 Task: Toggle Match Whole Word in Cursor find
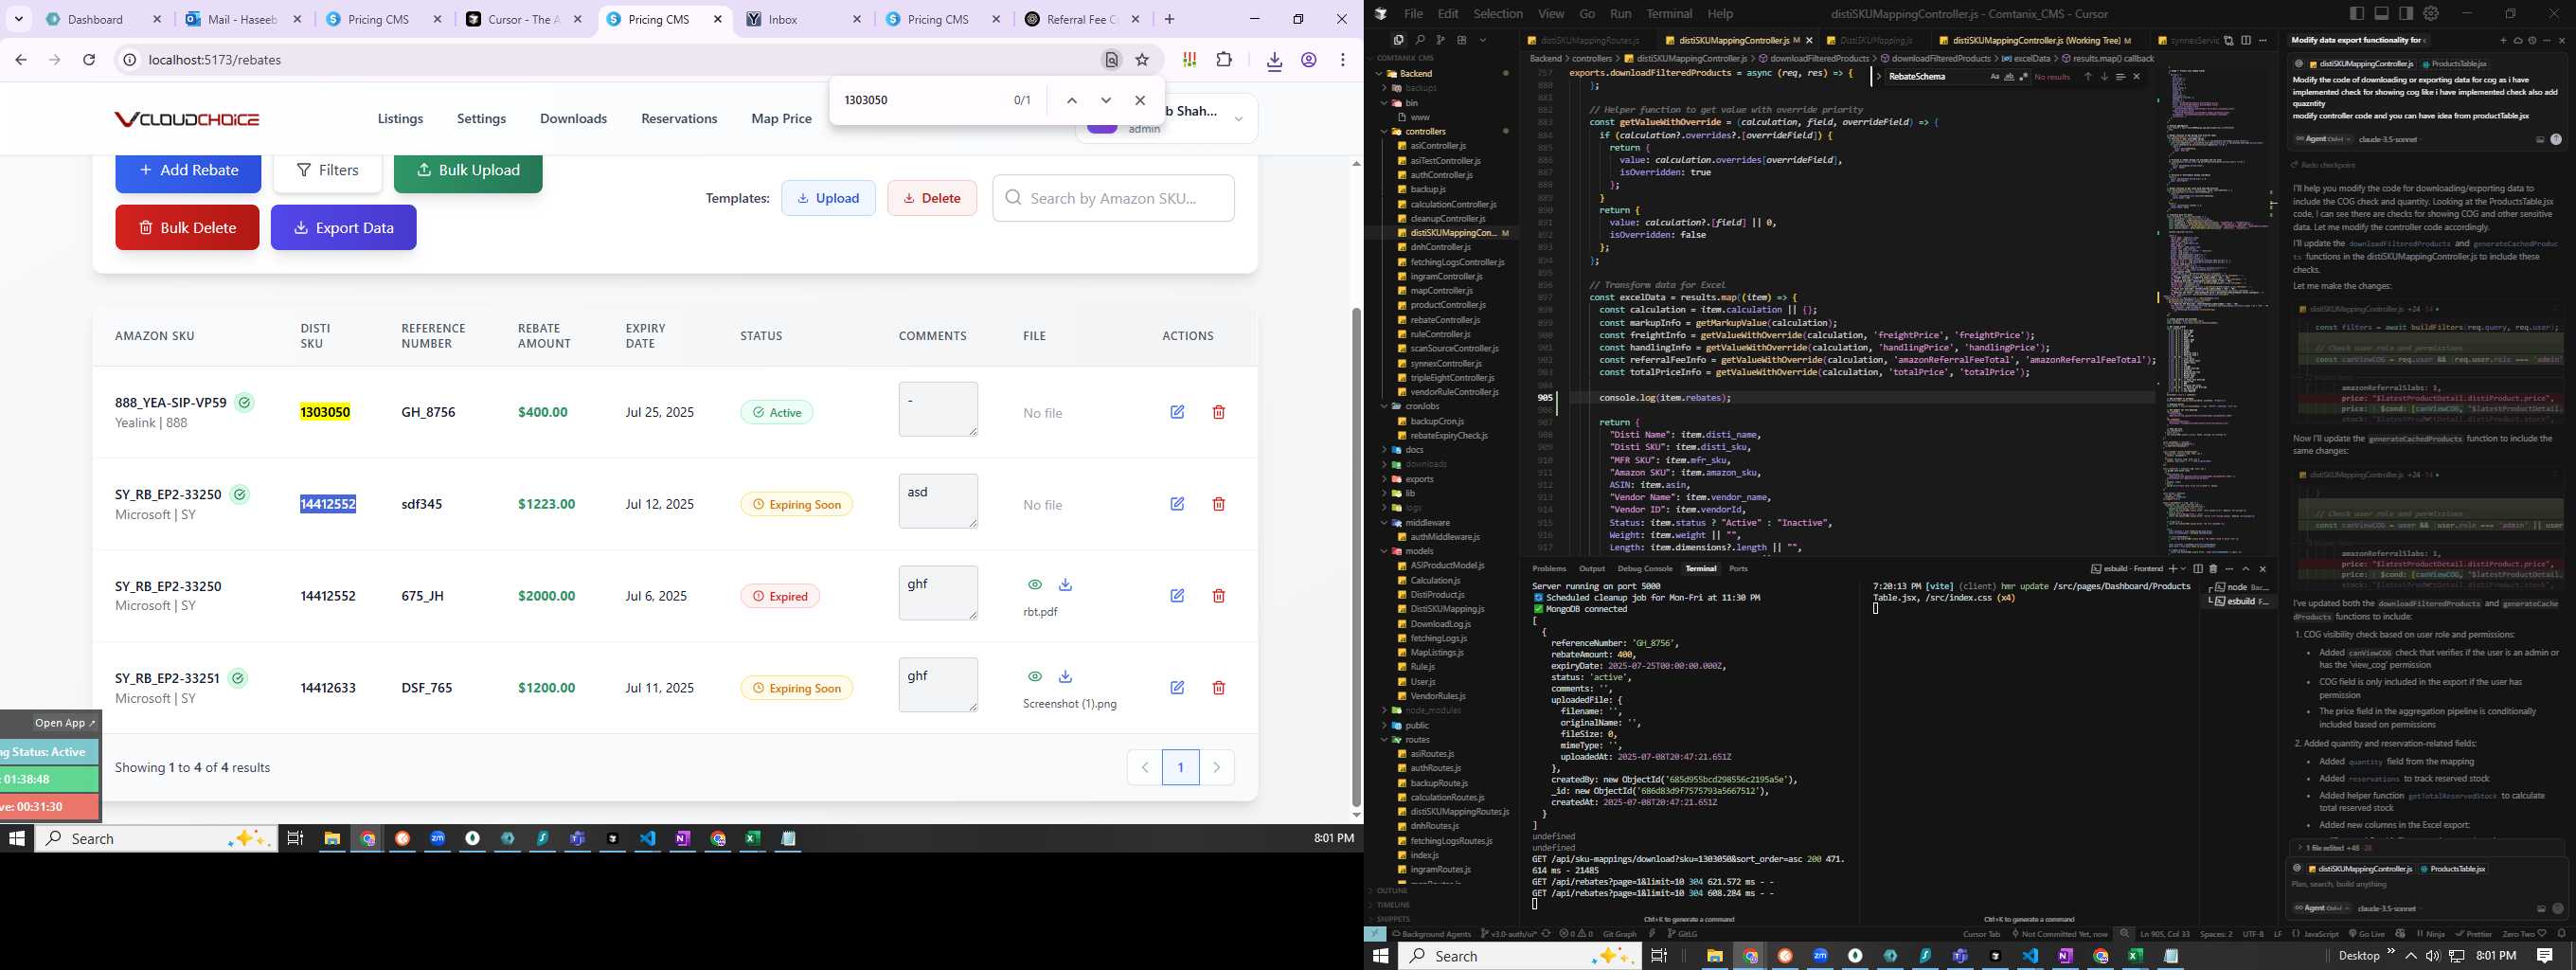pyautogui.click(x=2010, y=77)
